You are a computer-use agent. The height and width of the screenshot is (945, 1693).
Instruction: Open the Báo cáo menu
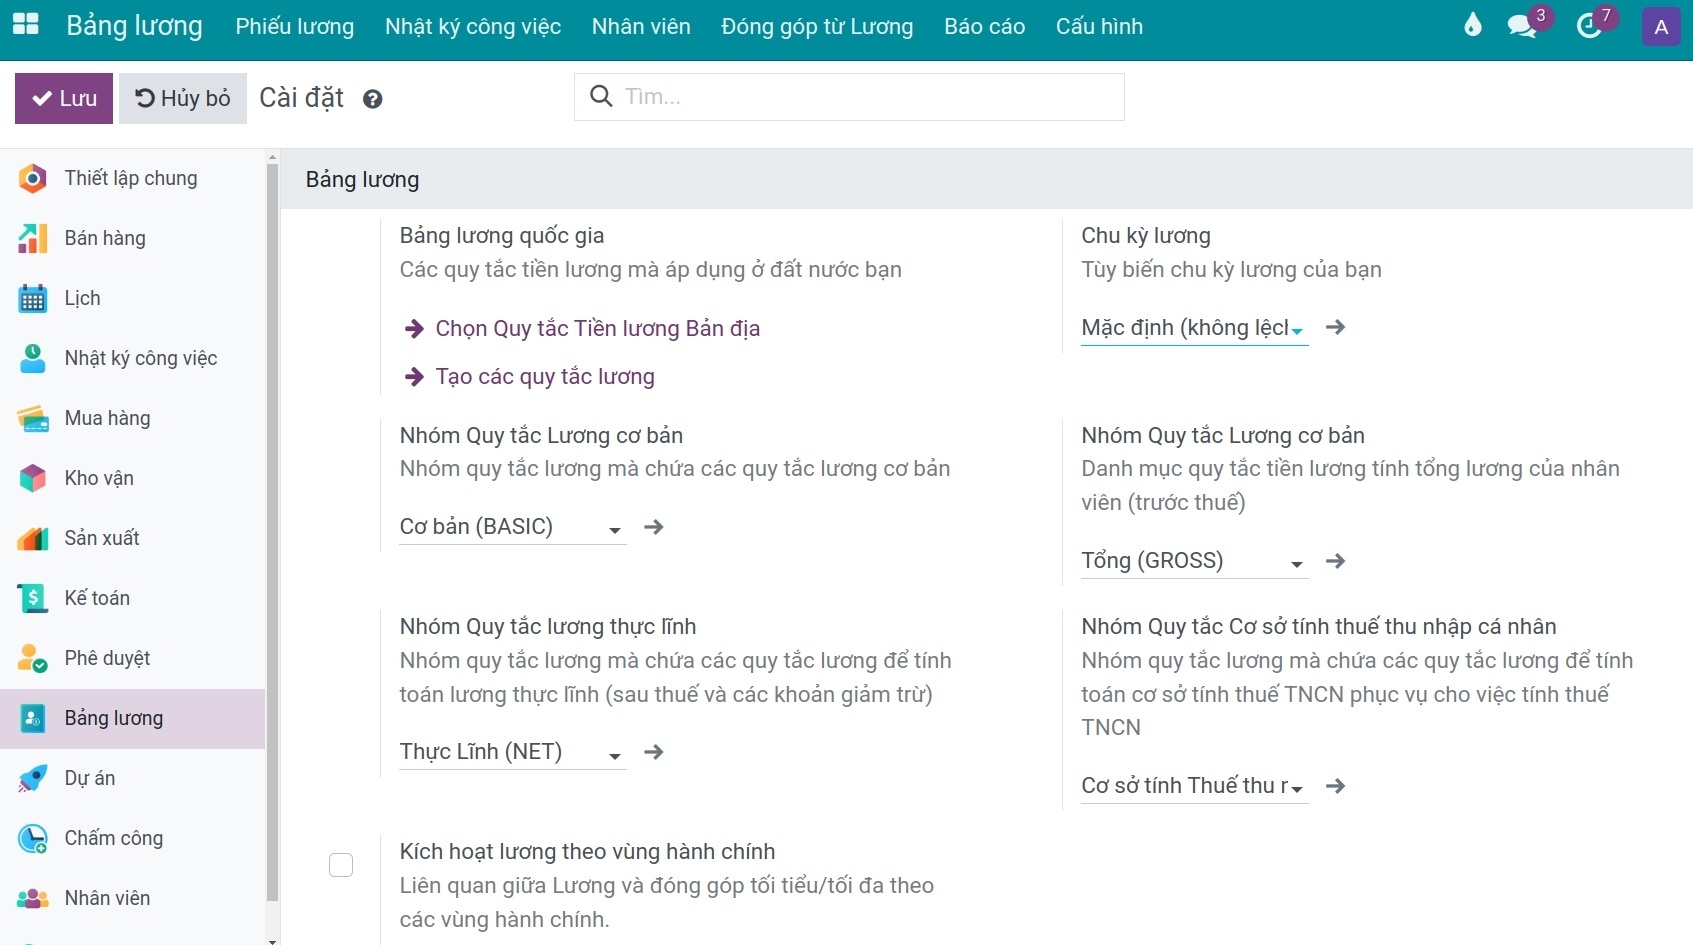click(985, 27)
